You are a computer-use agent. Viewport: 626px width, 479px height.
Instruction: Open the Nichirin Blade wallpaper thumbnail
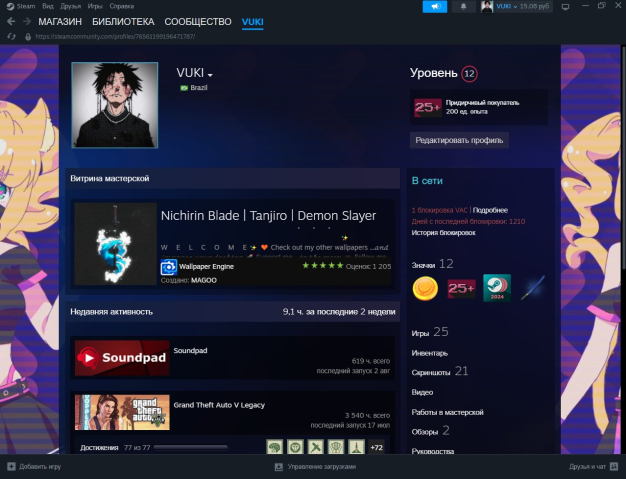114,244
